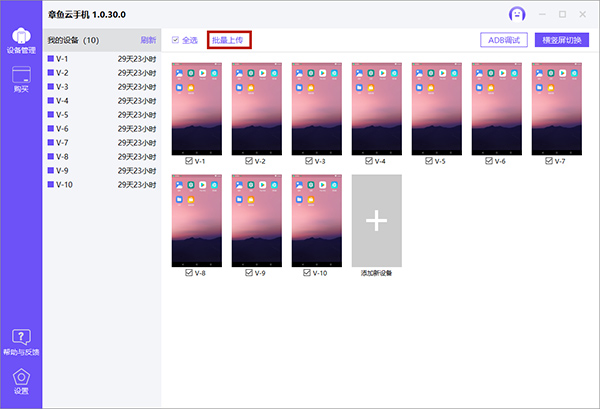Viewport: 600px width, 409px height.
Task: Toggle the 全选 select-all checkbox
Action: [x=176, y=40]
